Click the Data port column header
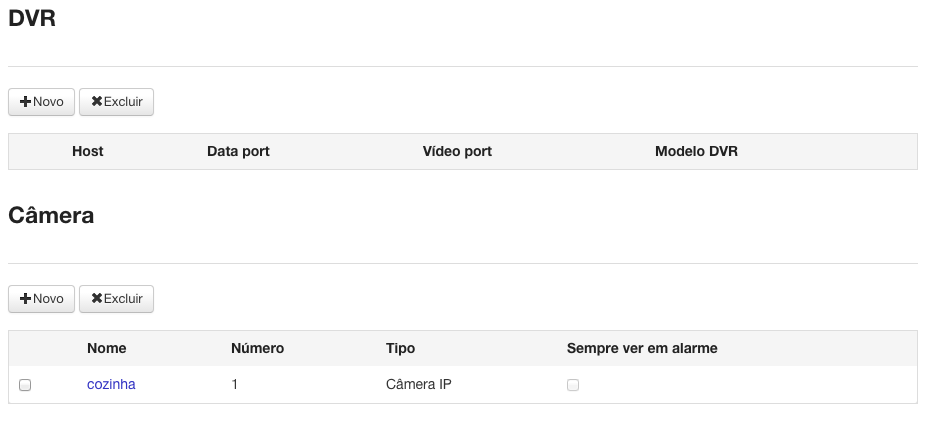Screen dimensions: 937x426 238,151
